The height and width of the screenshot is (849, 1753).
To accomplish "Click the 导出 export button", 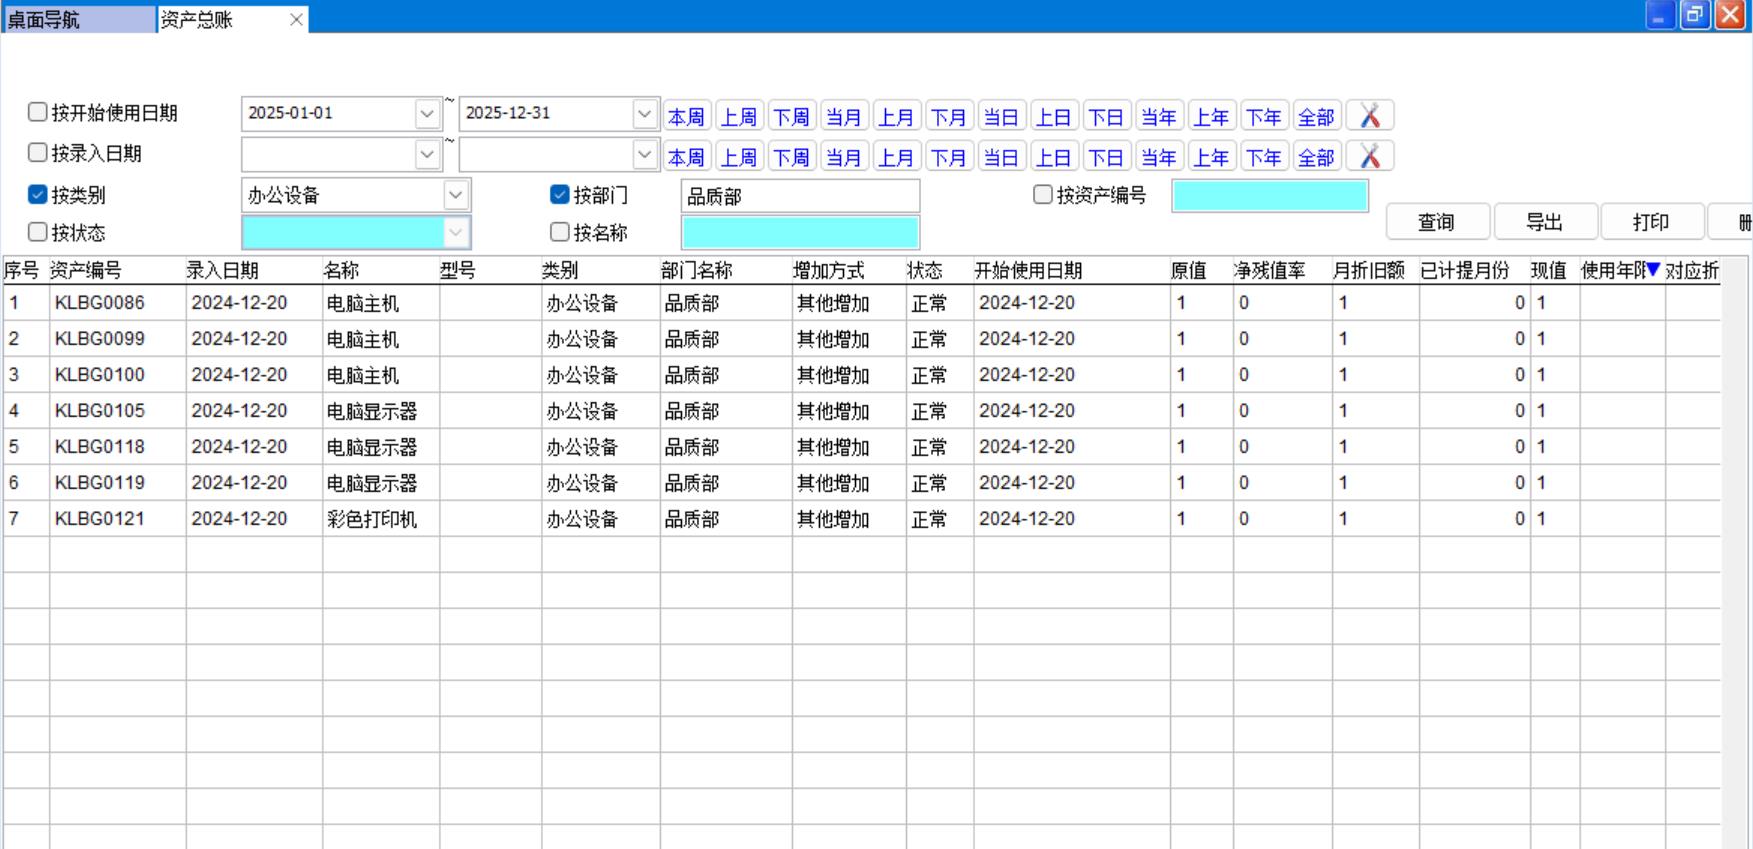I will click(x=1543, y=222).
